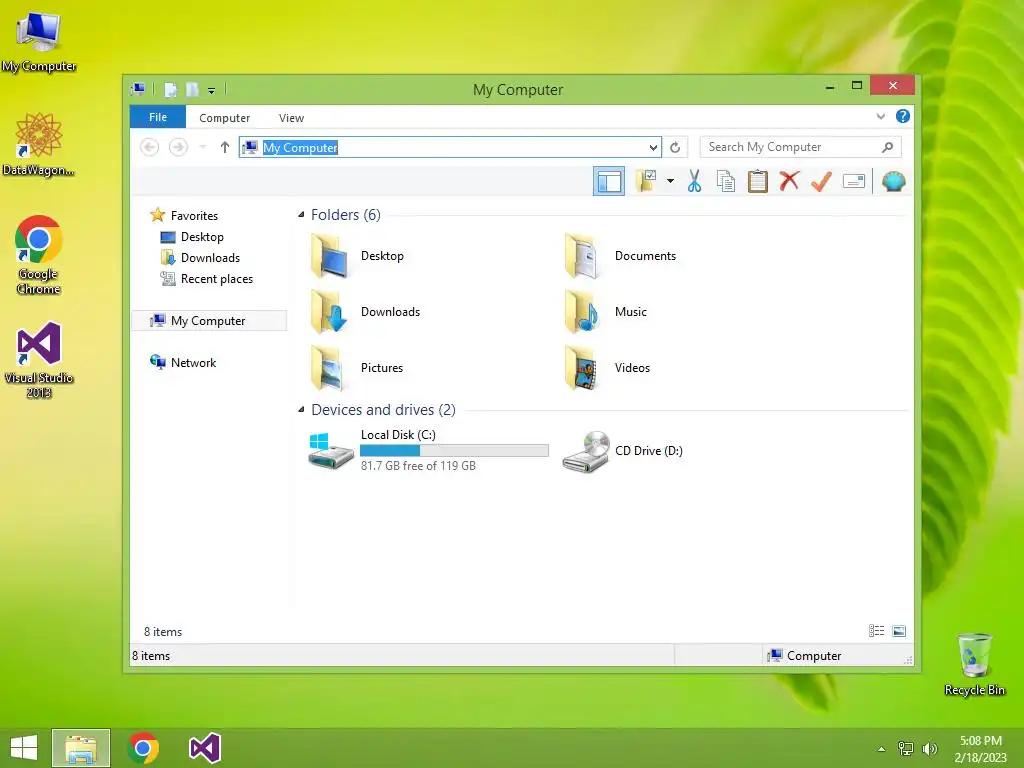Select My Computer in navigation pane
This screenshot has height=768, width=1024.
coord(209,321)
